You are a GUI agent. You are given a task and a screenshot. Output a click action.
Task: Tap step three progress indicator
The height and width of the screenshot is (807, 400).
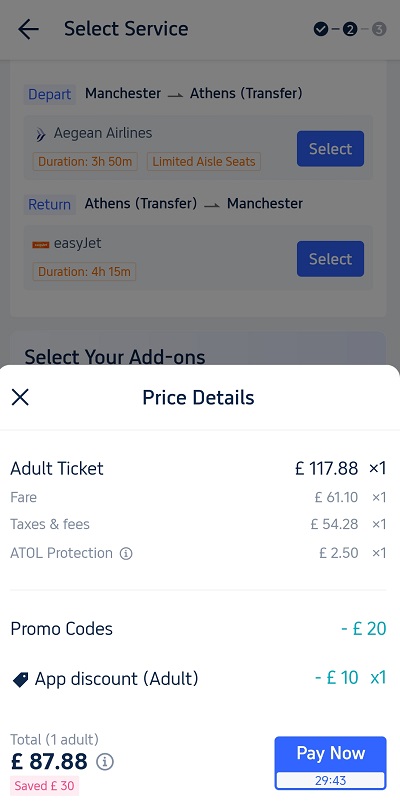click(379, 29)
